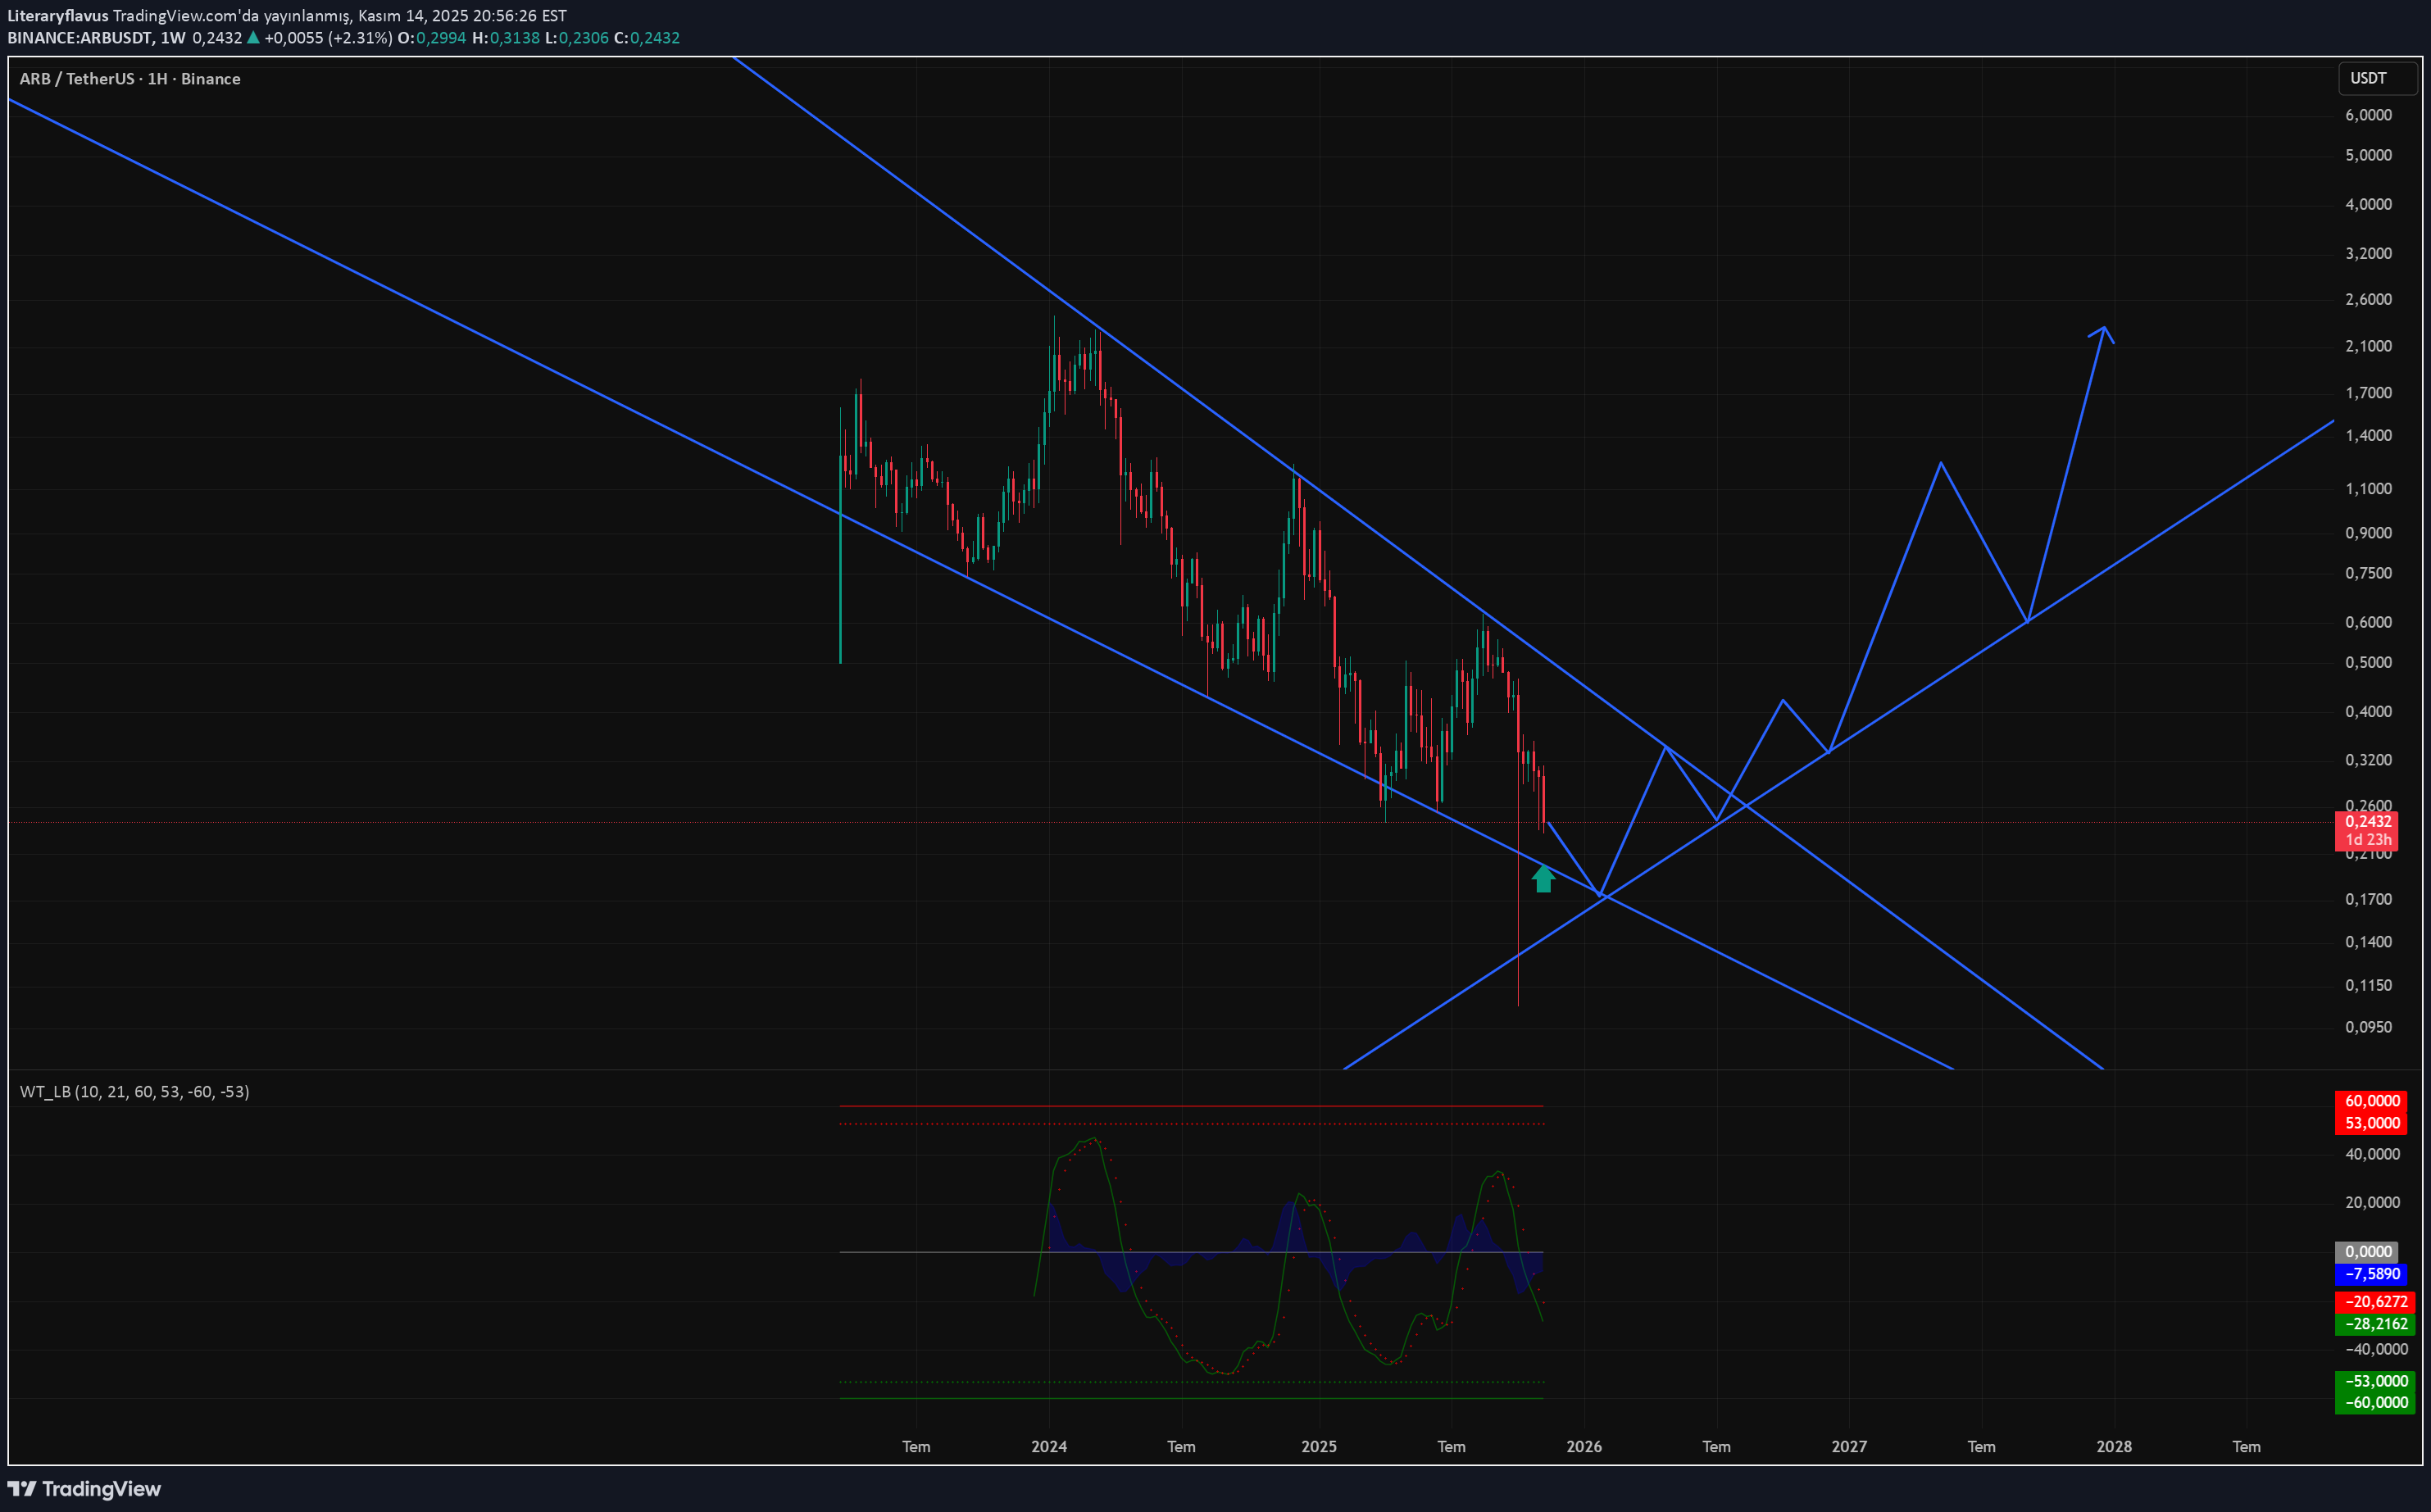Click the 6,0000 price scale label
Screen dimensions: 2431x1512
click(x=2368, y=115)
